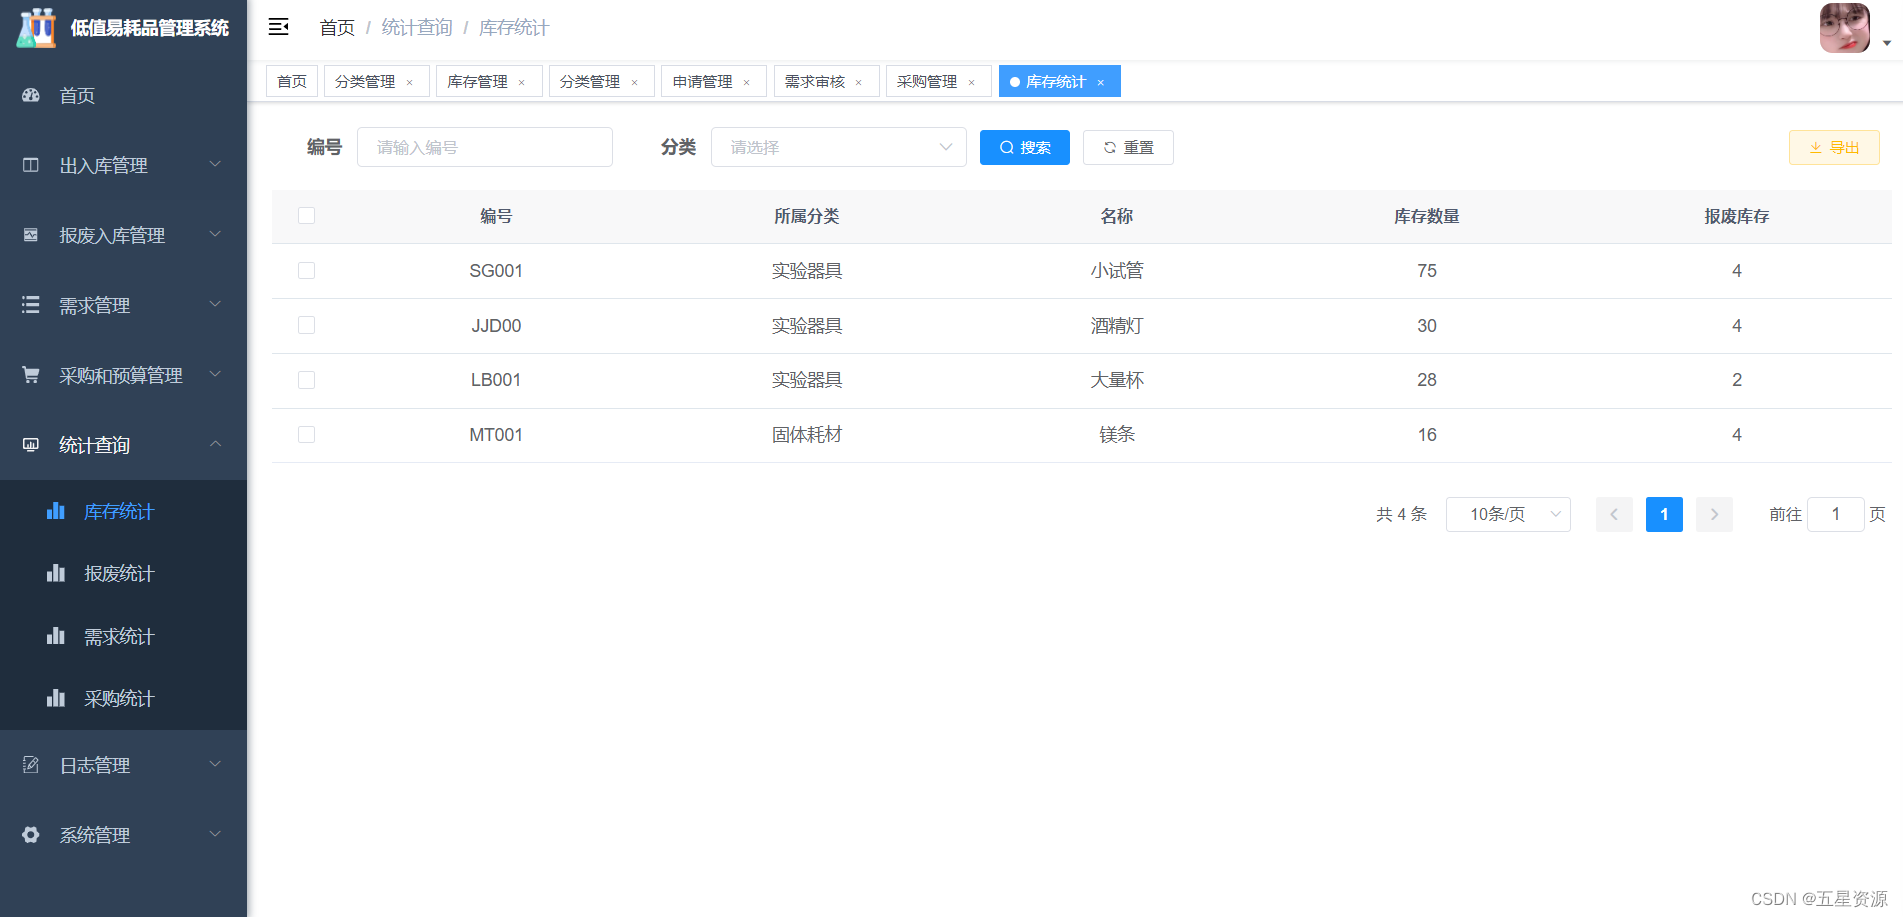The height and width of the screenshot is (917, 1903).
Task: Click the 首页 dashboard icon in sidebar
Action: tap(31, 95)
